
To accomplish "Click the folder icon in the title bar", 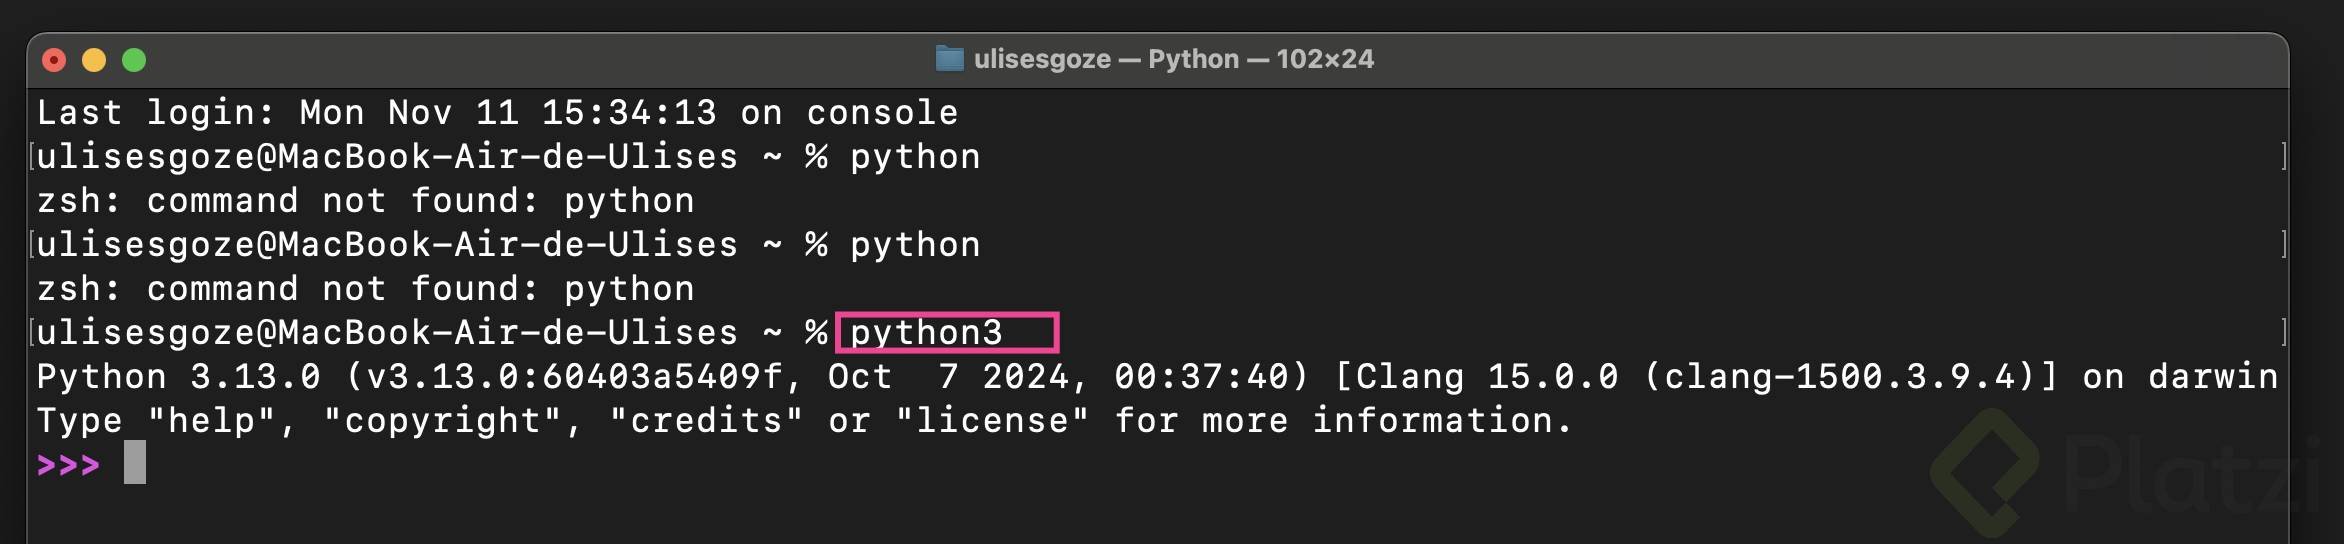I will point(949,59).
